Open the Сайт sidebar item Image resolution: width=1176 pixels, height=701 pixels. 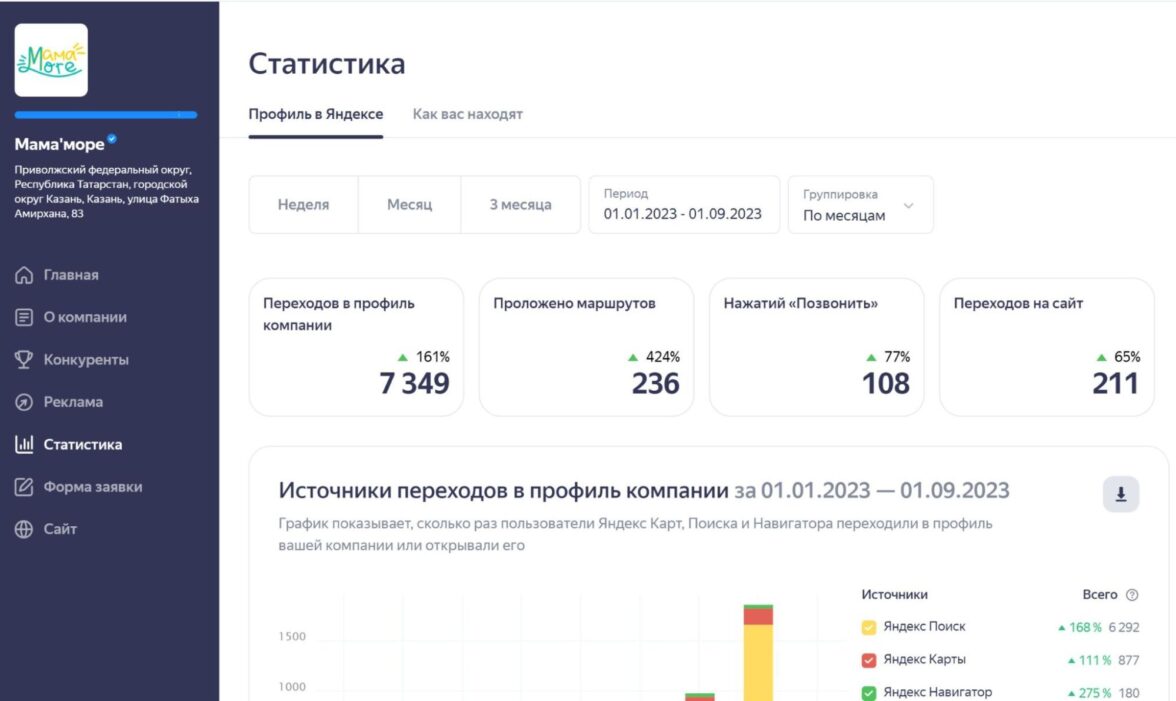(60, 529)
